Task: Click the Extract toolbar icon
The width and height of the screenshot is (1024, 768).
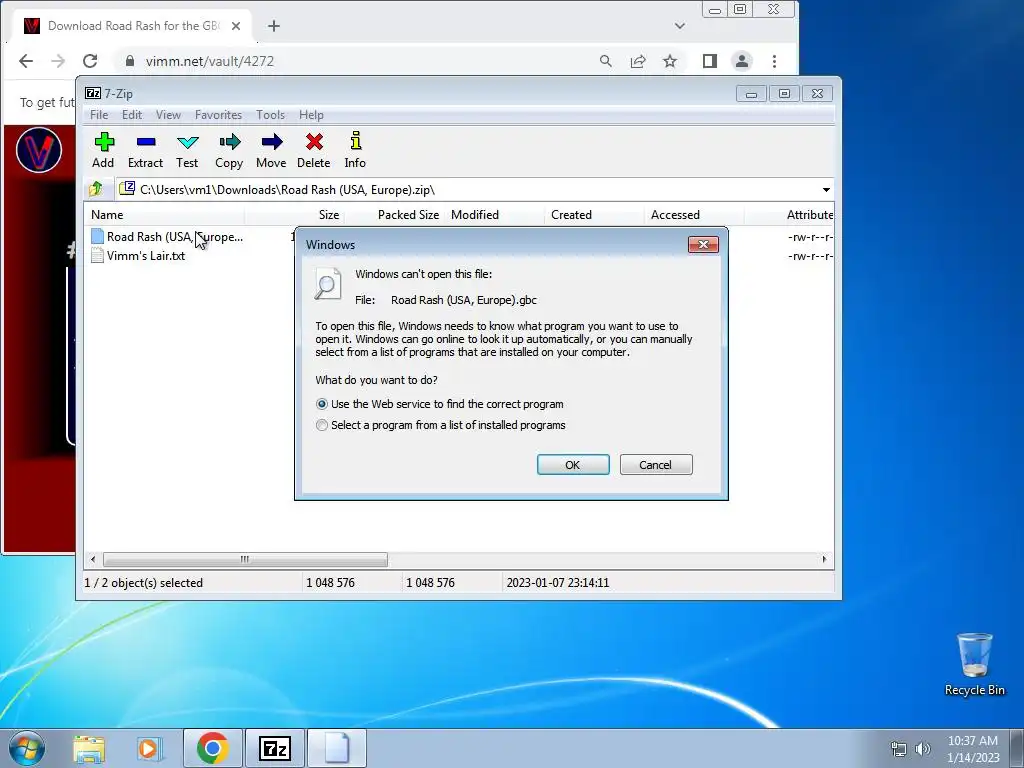Action: [145, 151]
